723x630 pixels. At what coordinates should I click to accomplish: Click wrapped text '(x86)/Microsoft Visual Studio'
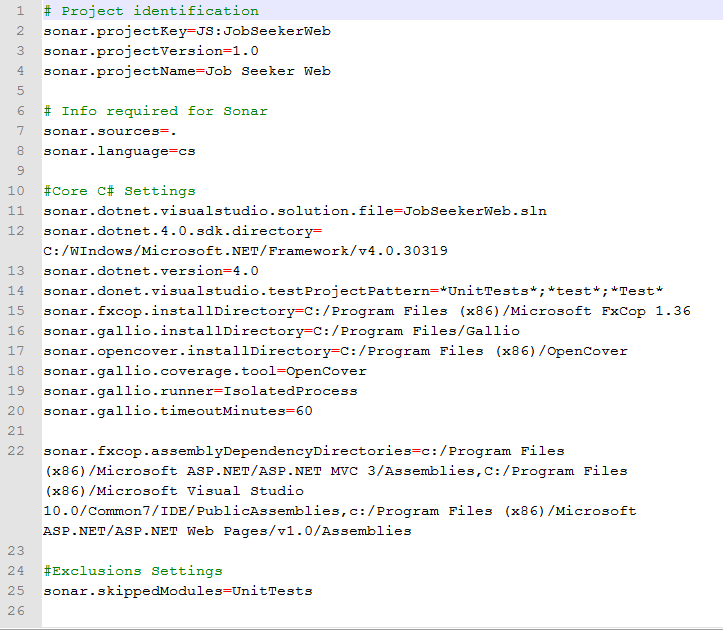pyautogui.click(x=174, y=491)
